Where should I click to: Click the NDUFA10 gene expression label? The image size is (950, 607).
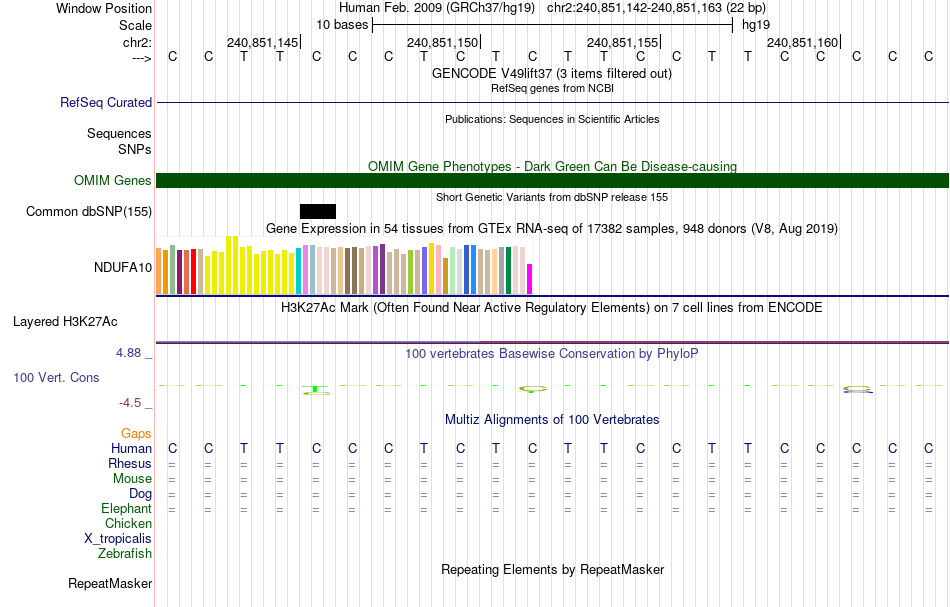pos(123,267)
